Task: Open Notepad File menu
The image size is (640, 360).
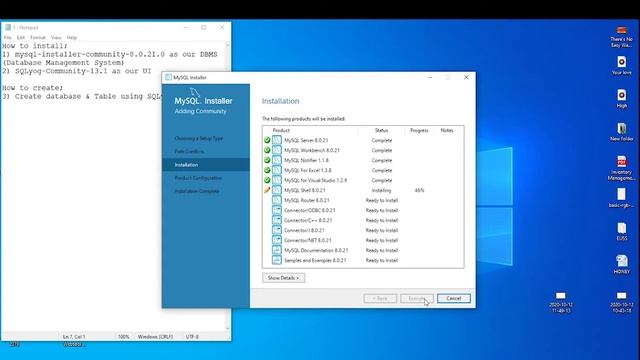Action: click(x=7, y=38)
